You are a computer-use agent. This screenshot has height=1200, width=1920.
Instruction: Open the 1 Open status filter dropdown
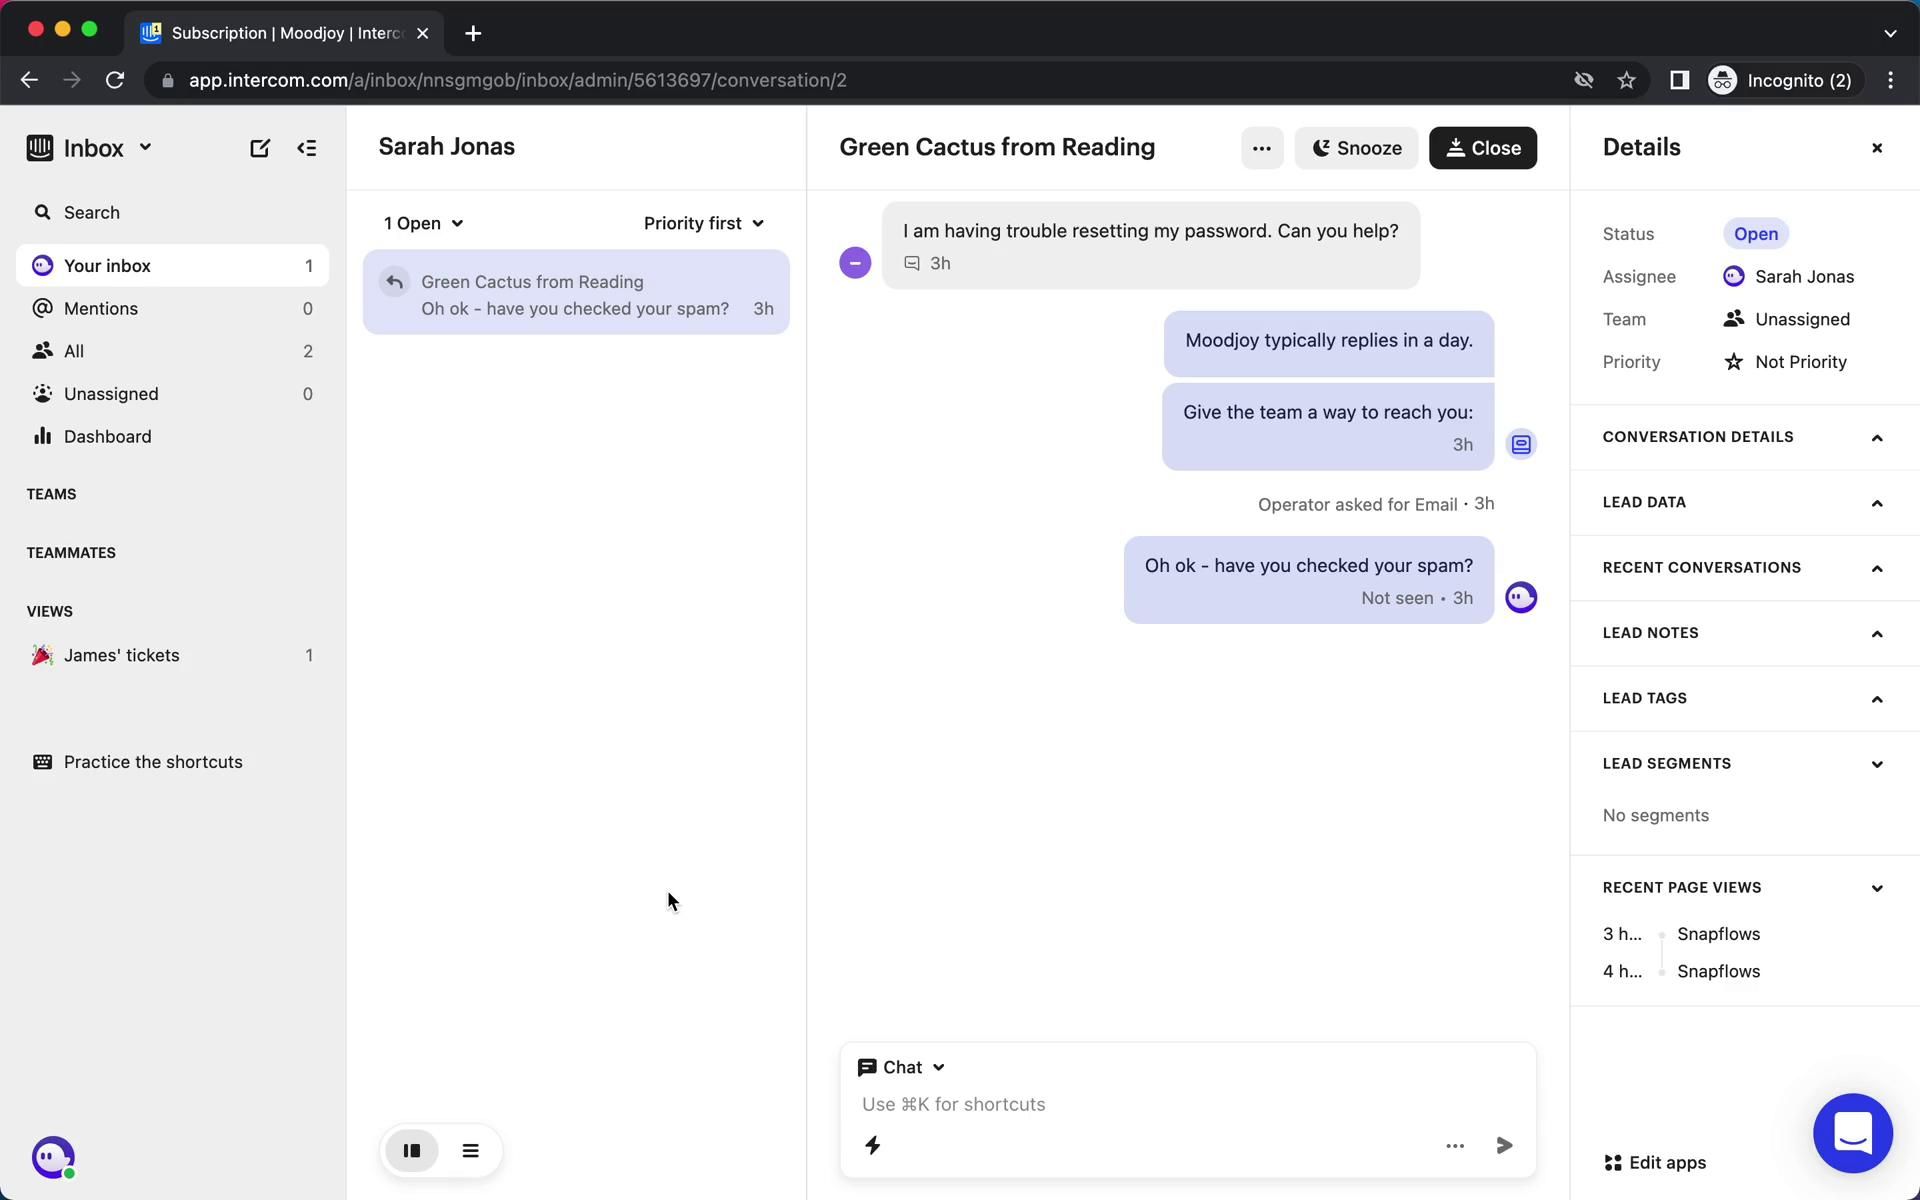point(423,223)
